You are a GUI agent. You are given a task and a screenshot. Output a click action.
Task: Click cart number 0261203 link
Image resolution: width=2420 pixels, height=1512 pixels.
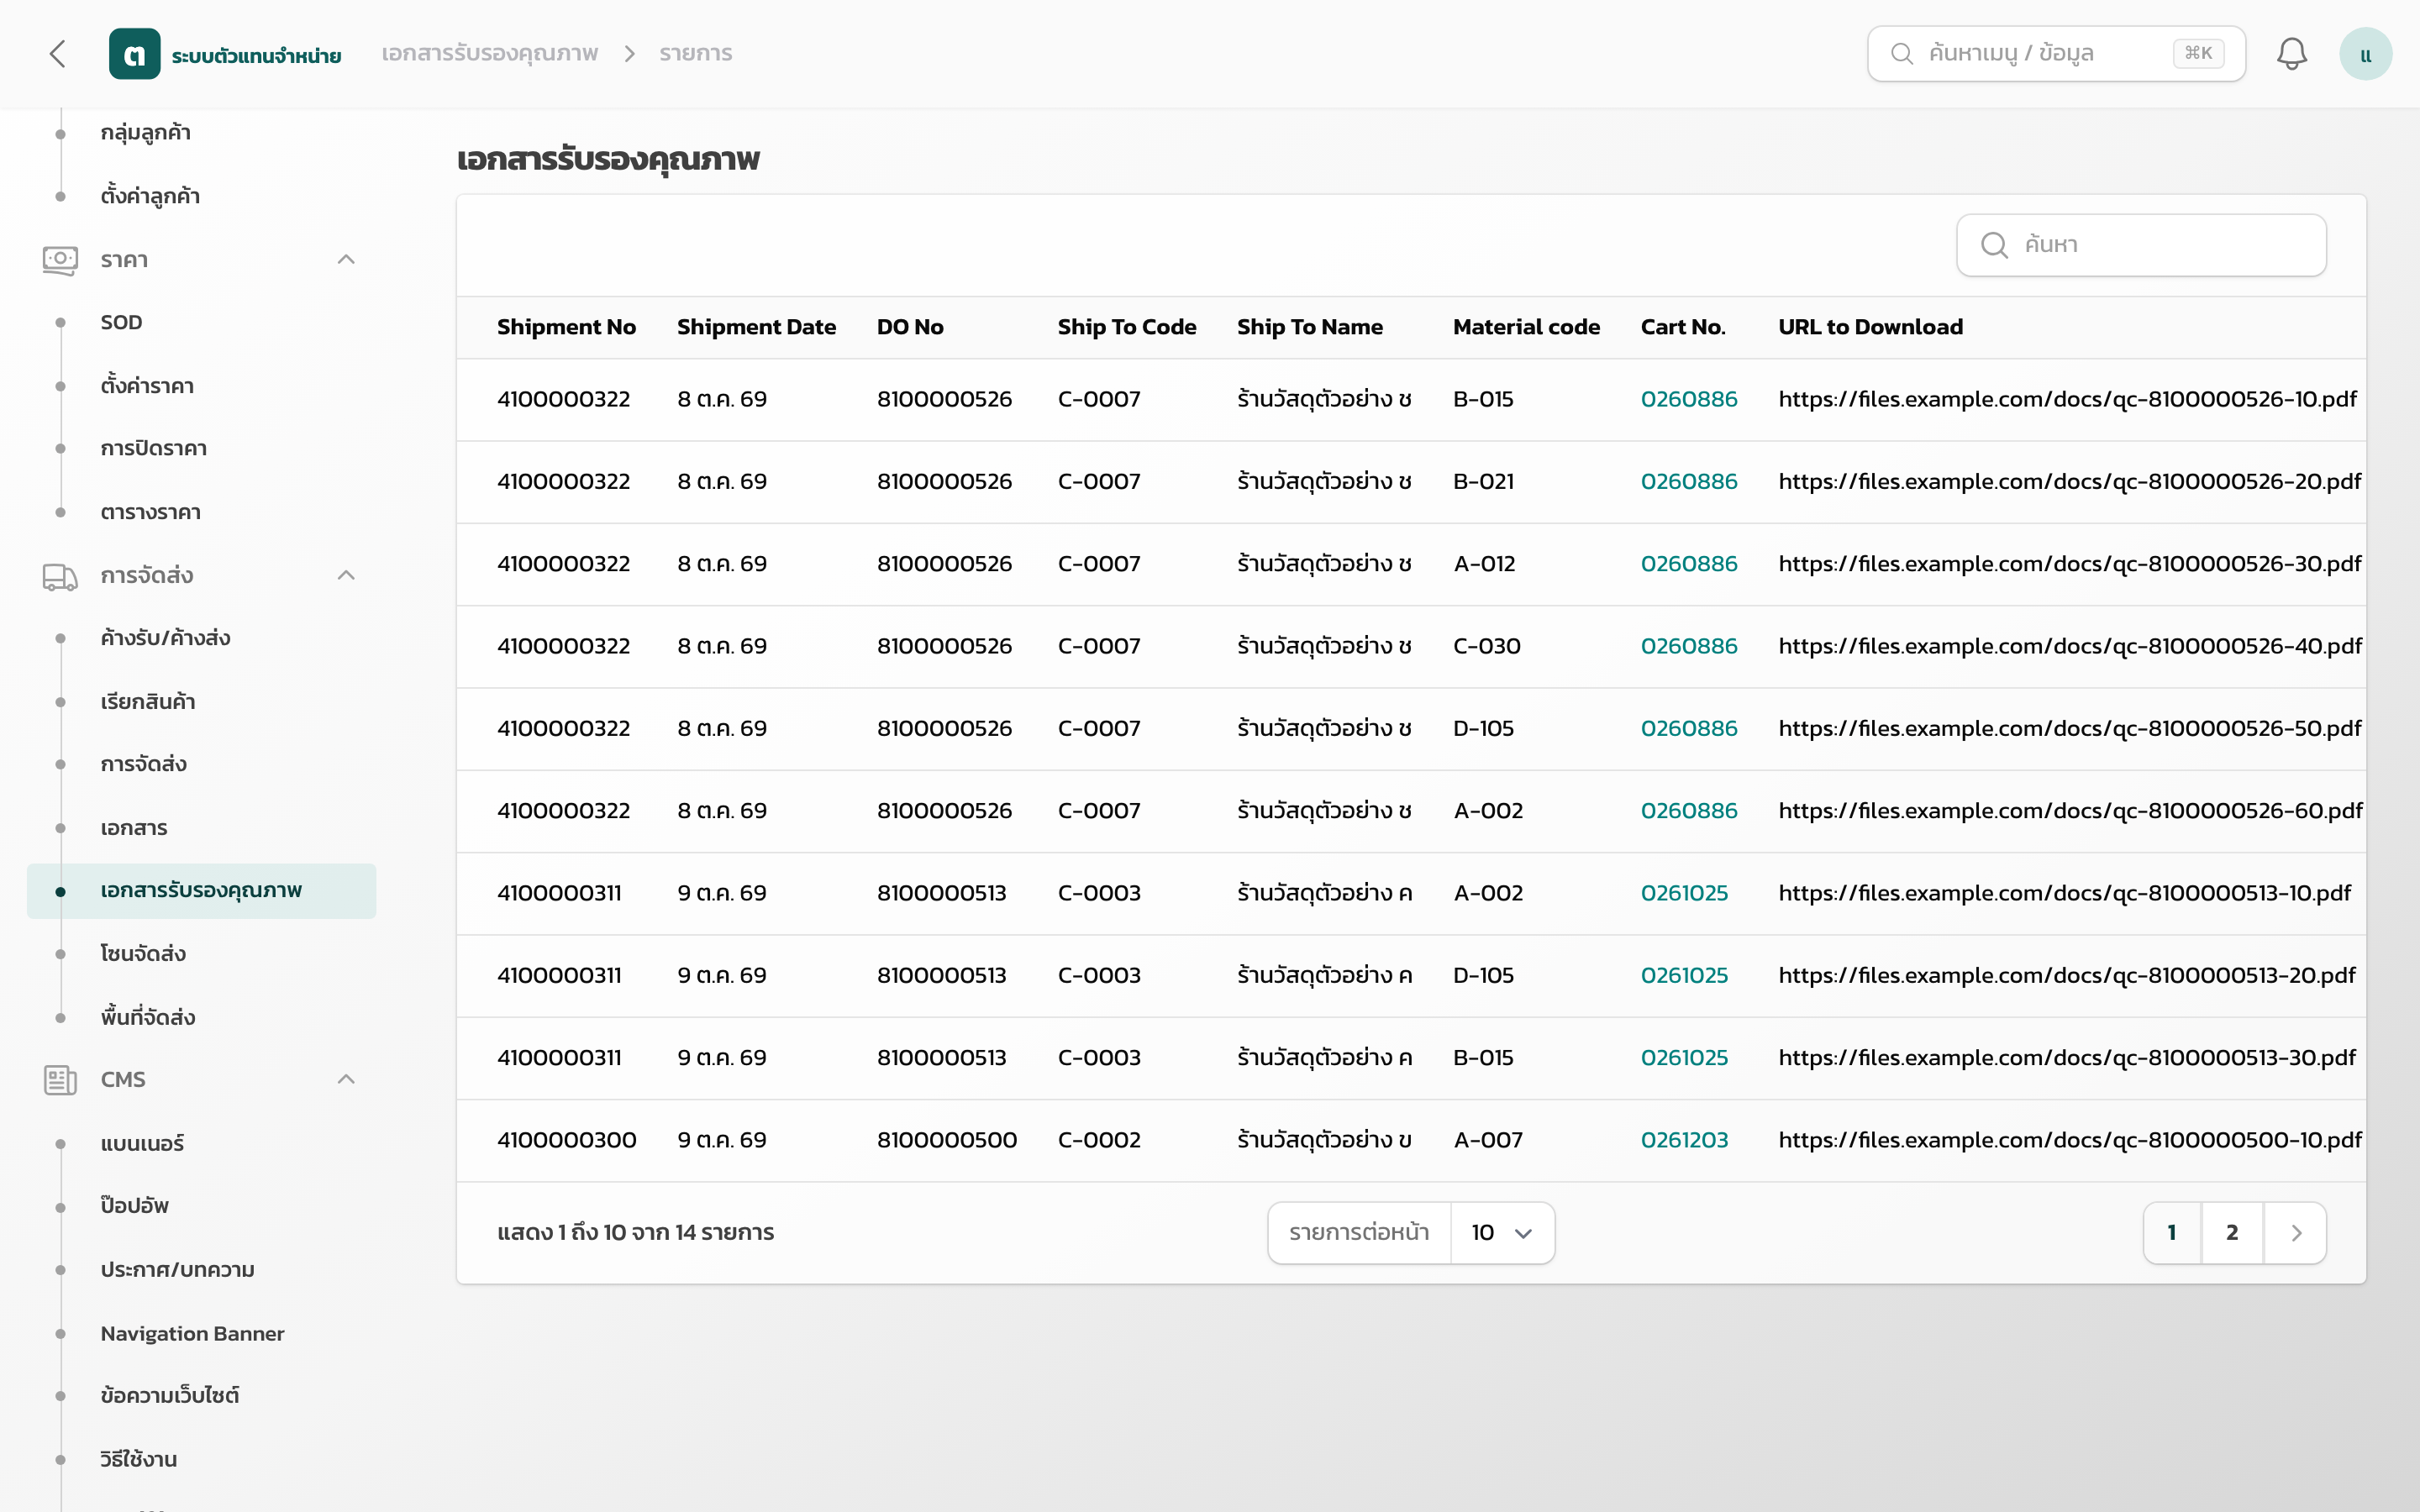point(1684,1141)
